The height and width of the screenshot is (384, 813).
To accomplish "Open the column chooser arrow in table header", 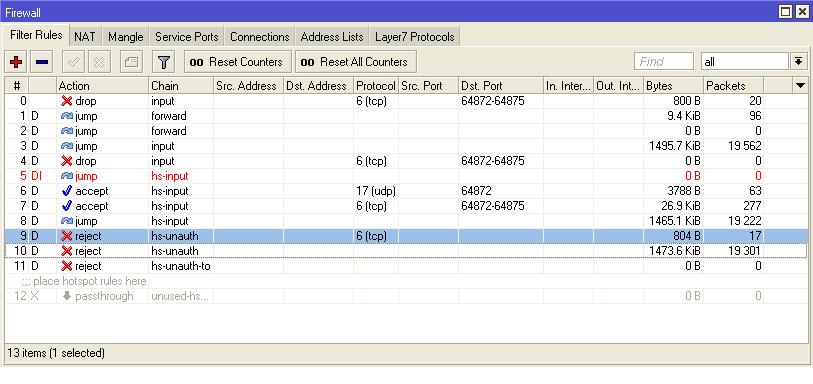I will [x=801, y=86].
